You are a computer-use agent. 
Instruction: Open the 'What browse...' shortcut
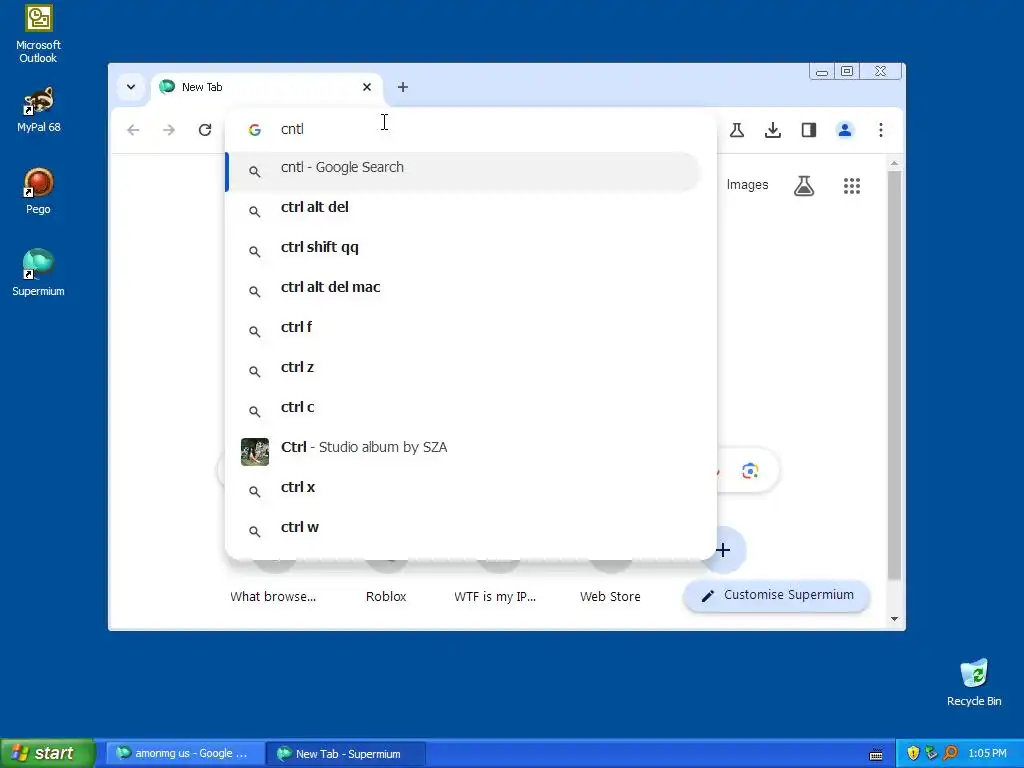click(x=273, y=596)
